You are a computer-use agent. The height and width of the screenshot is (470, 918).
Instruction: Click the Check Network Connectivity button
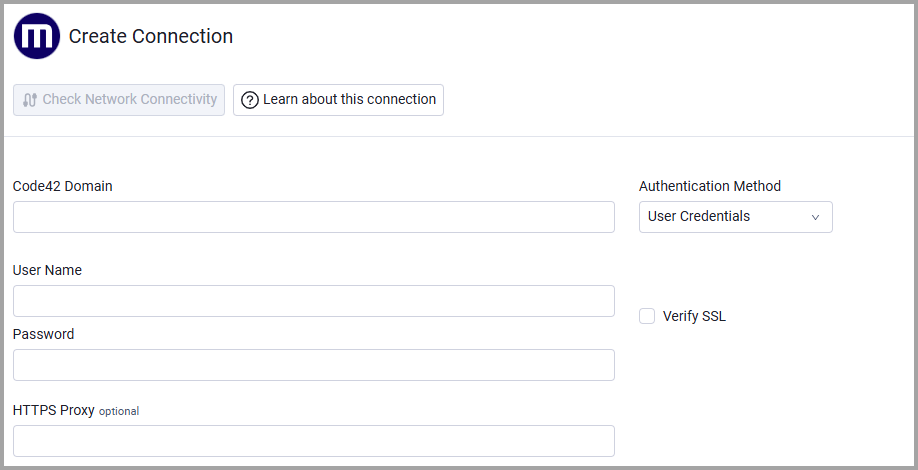119,100
